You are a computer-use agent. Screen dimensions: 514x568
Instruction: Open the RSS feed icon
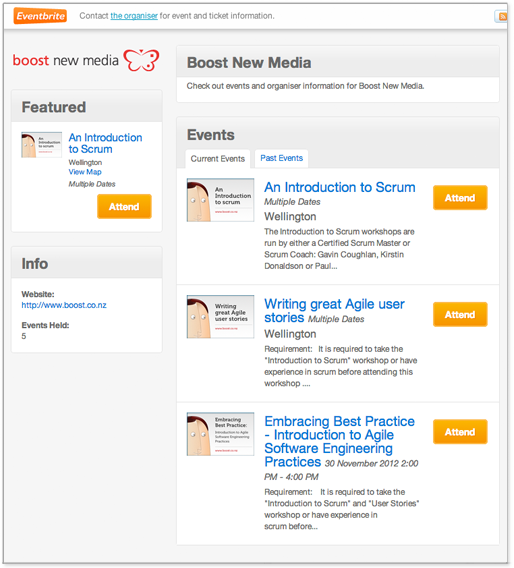click(501, 16)
